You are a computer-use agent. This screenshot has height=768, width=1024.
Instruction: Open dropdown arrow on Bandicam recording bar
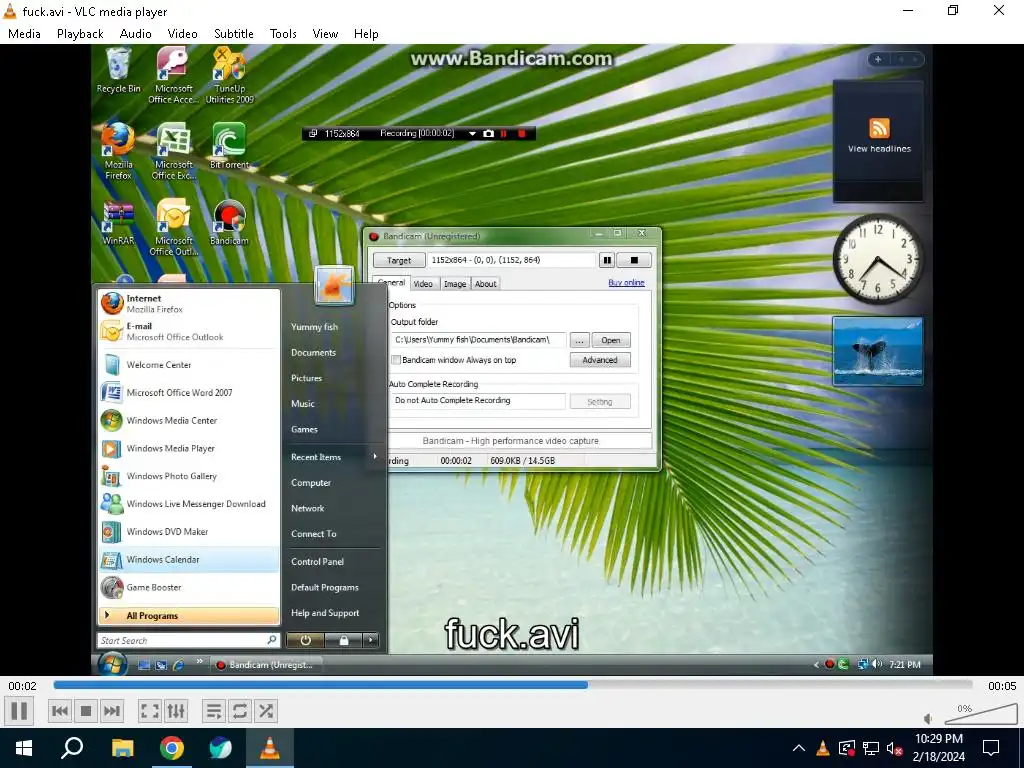pos(472,133)
